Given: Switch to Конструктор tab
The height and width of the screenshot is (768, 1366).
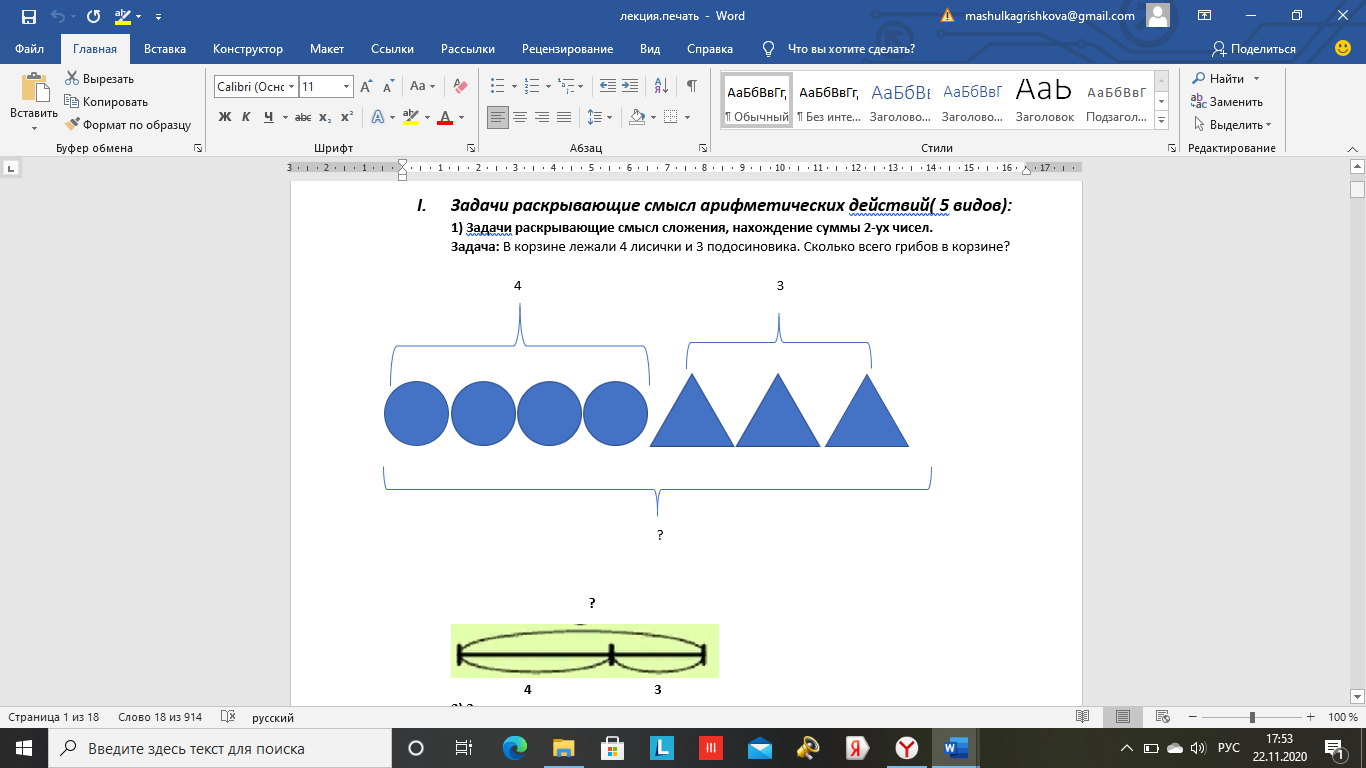Looking at the screenshot, I should pyautogui.click(x=248, y=49).
